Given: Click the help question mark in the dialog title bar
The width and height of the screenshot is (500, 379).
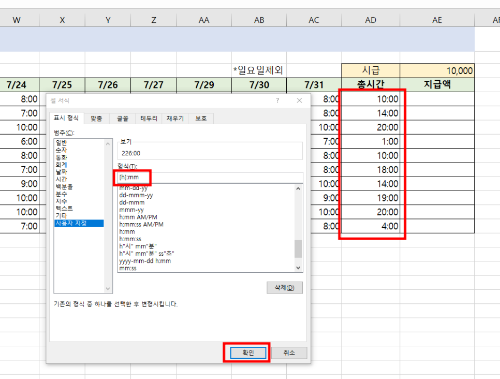Looking at the screenshot, I should 277,100.
